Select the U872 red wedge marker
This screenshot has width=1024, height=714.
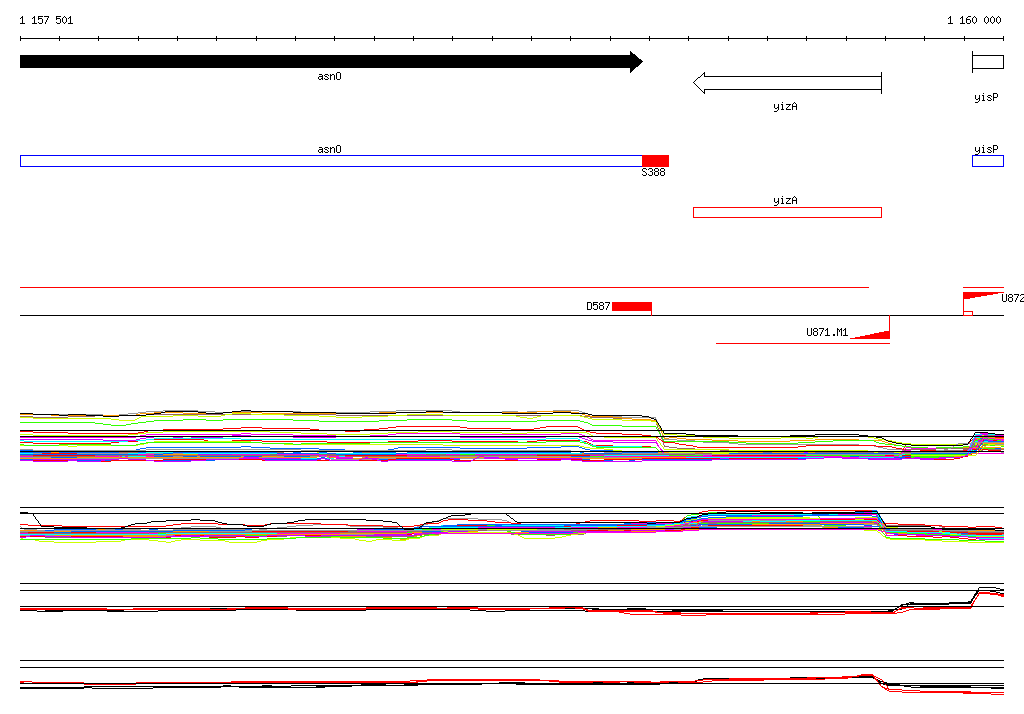(x=982, y=295)
